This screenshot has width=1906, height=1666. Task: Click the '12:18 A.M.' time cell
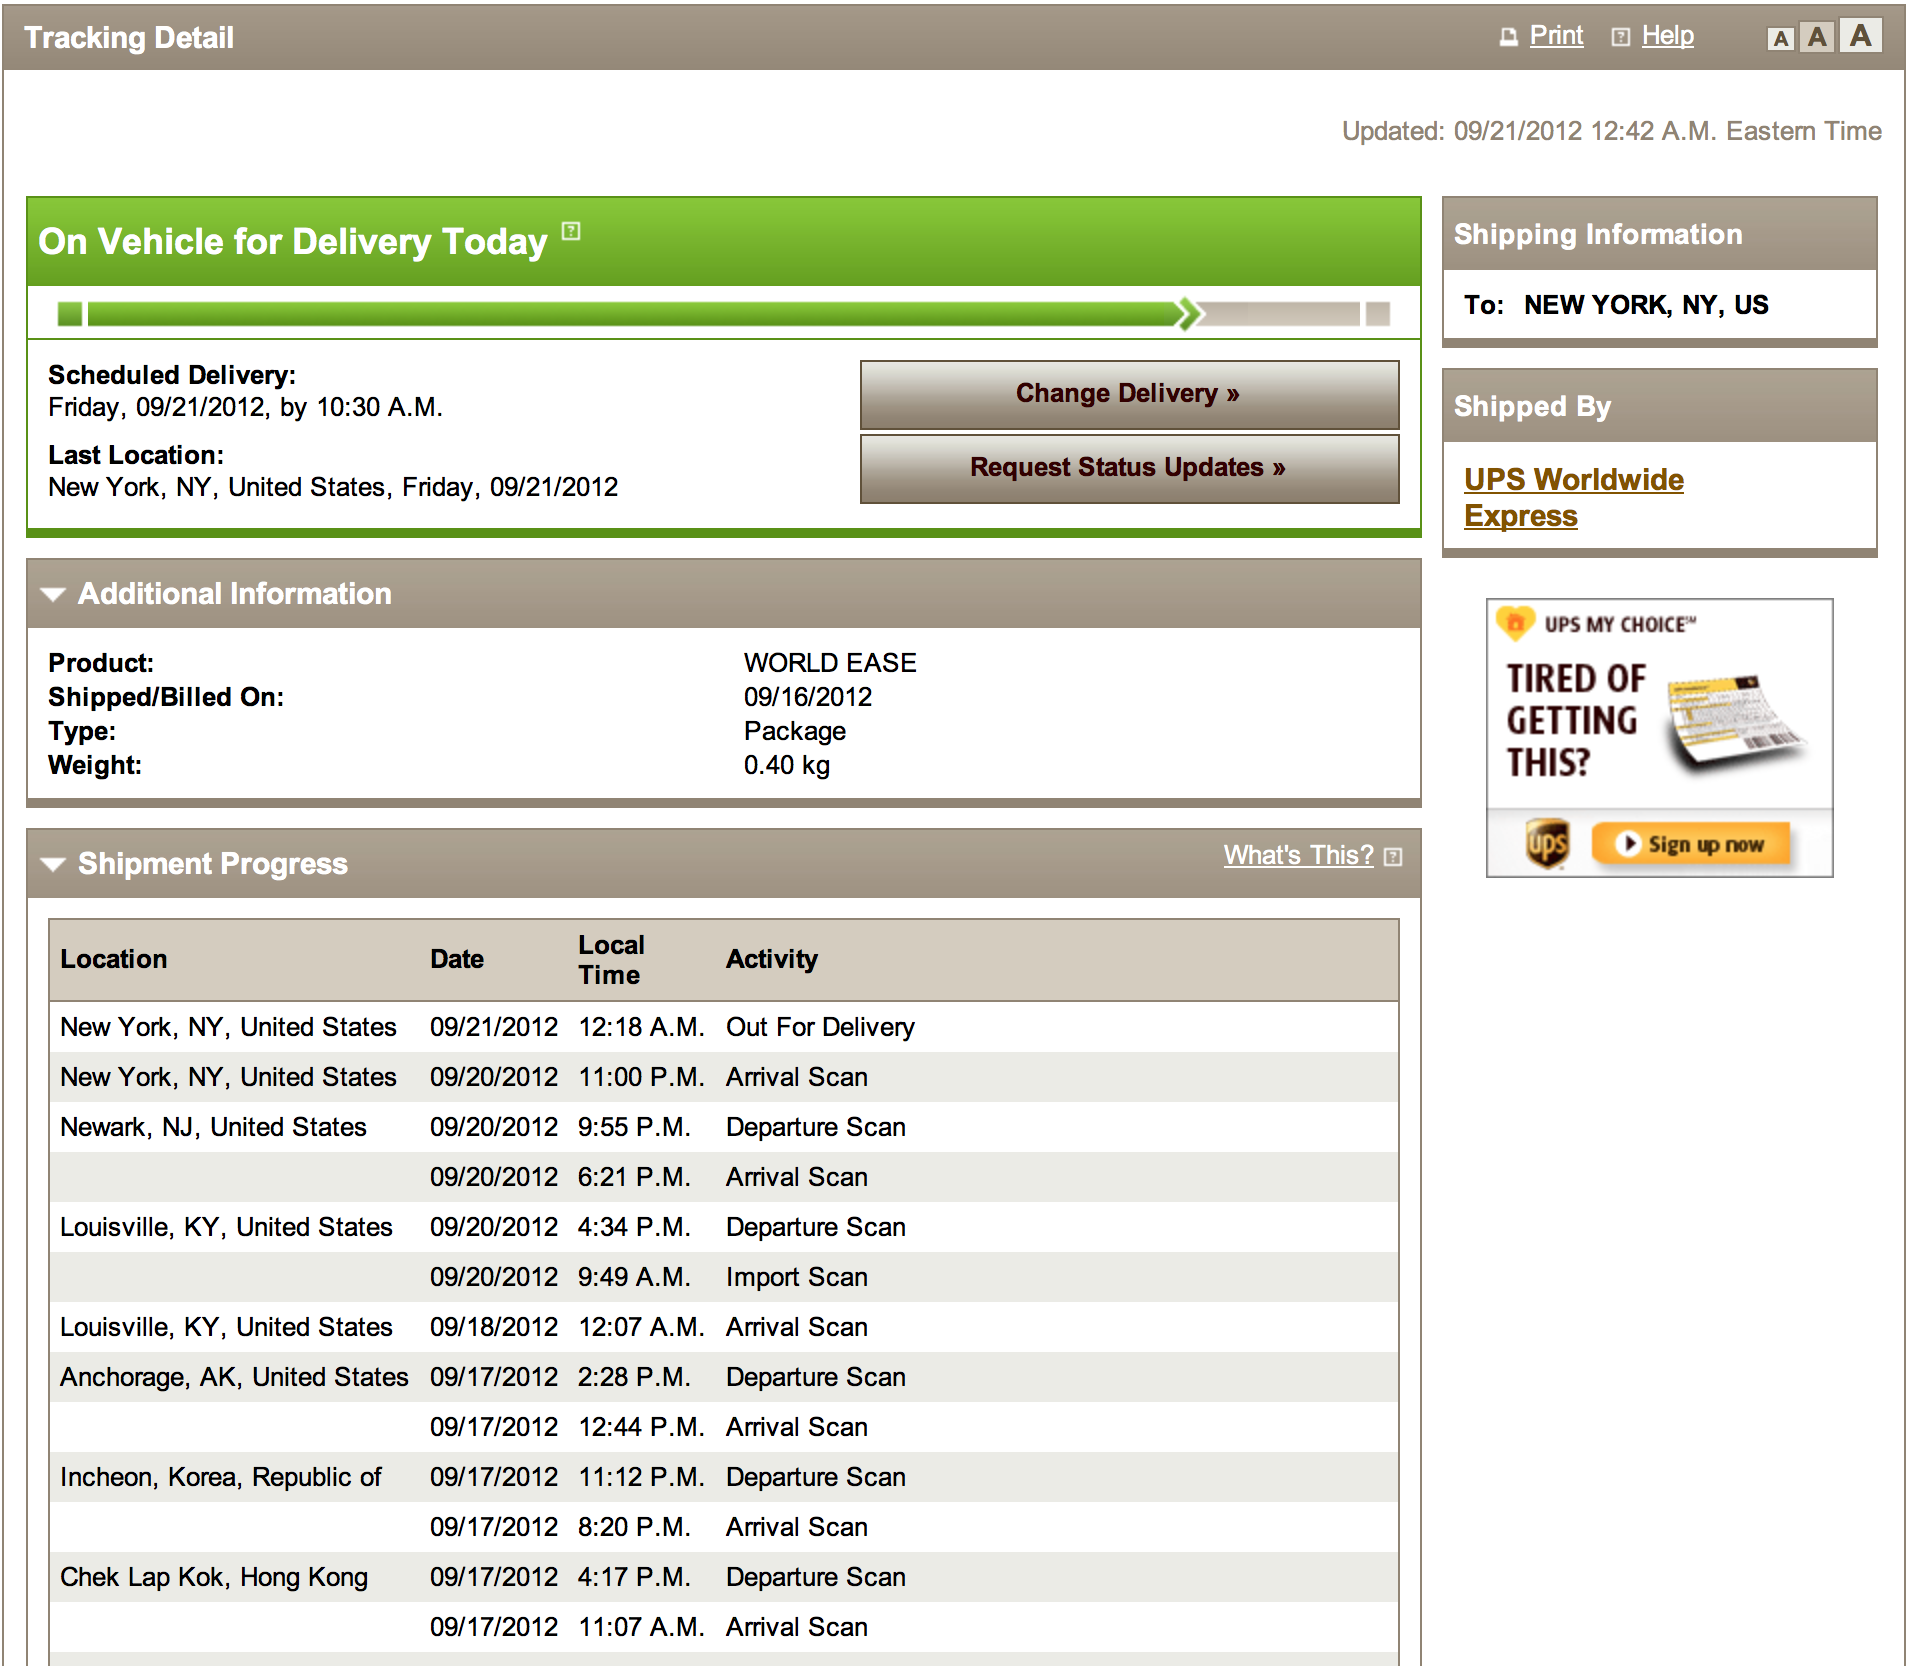[641, 1027]
